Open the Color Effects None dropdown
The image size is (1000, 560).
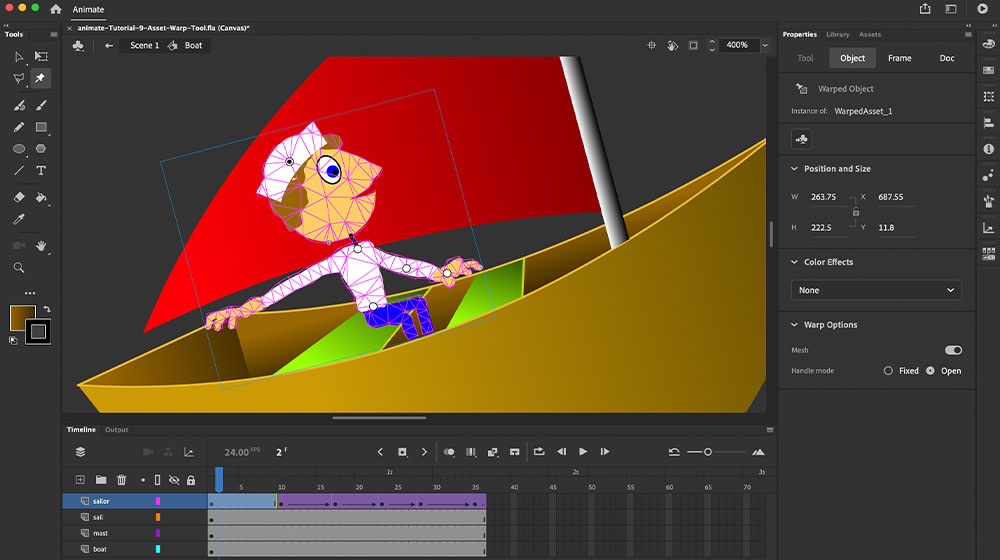tap(876, 290)
